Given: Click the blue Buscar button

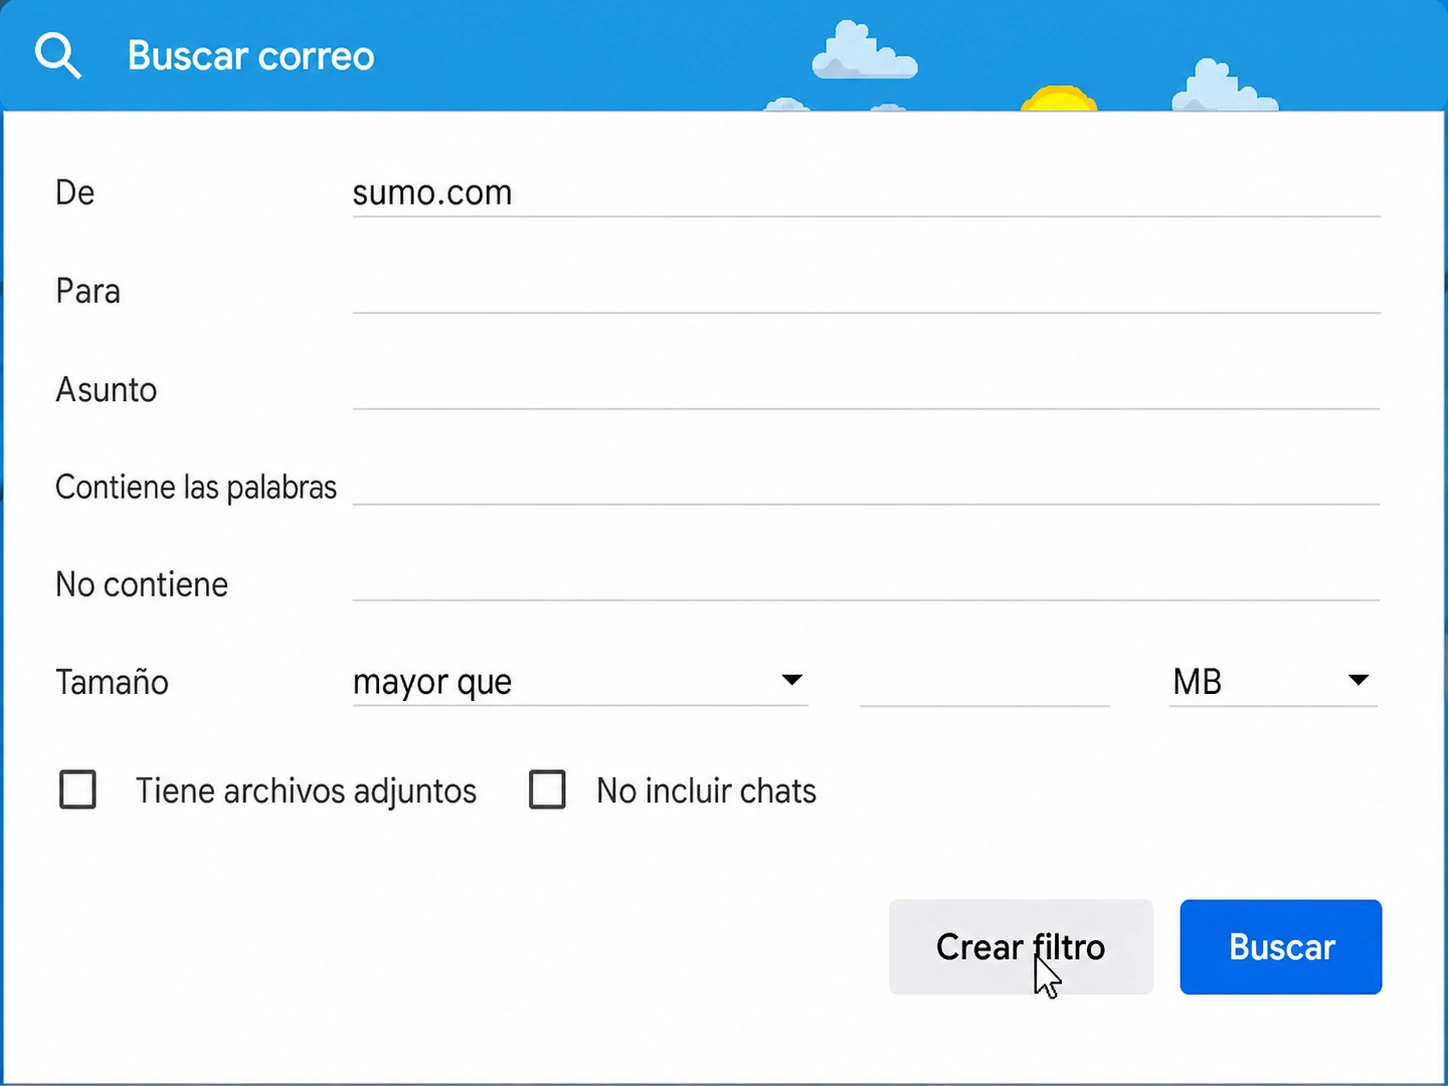Looking at the screenshot, I should 1281,946.
